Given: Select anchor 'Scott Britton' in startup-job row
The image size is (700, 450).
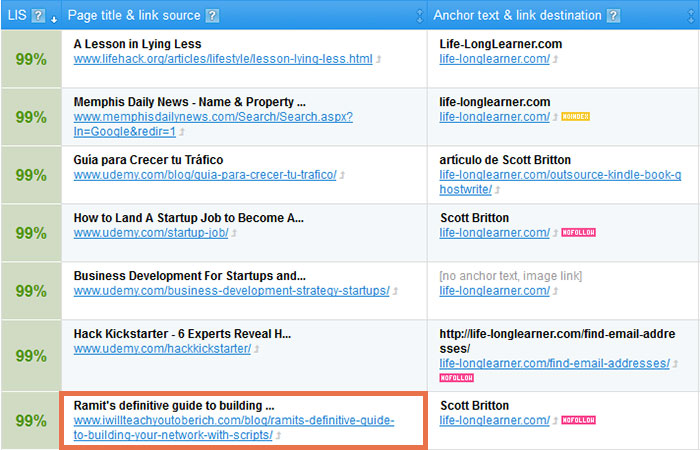Looking at the screenshot, I should tap(475, 218).
